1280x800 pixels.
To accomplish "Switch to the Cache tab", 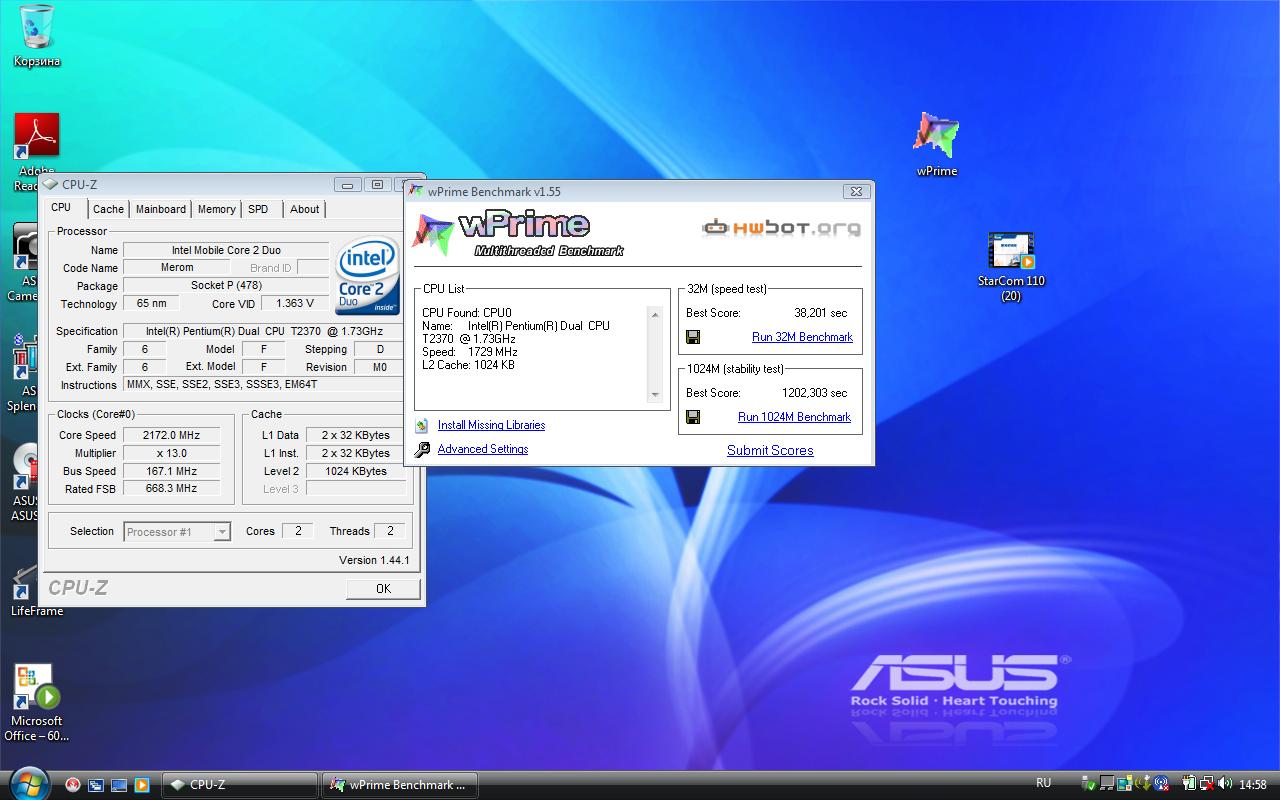I will 108,209.
